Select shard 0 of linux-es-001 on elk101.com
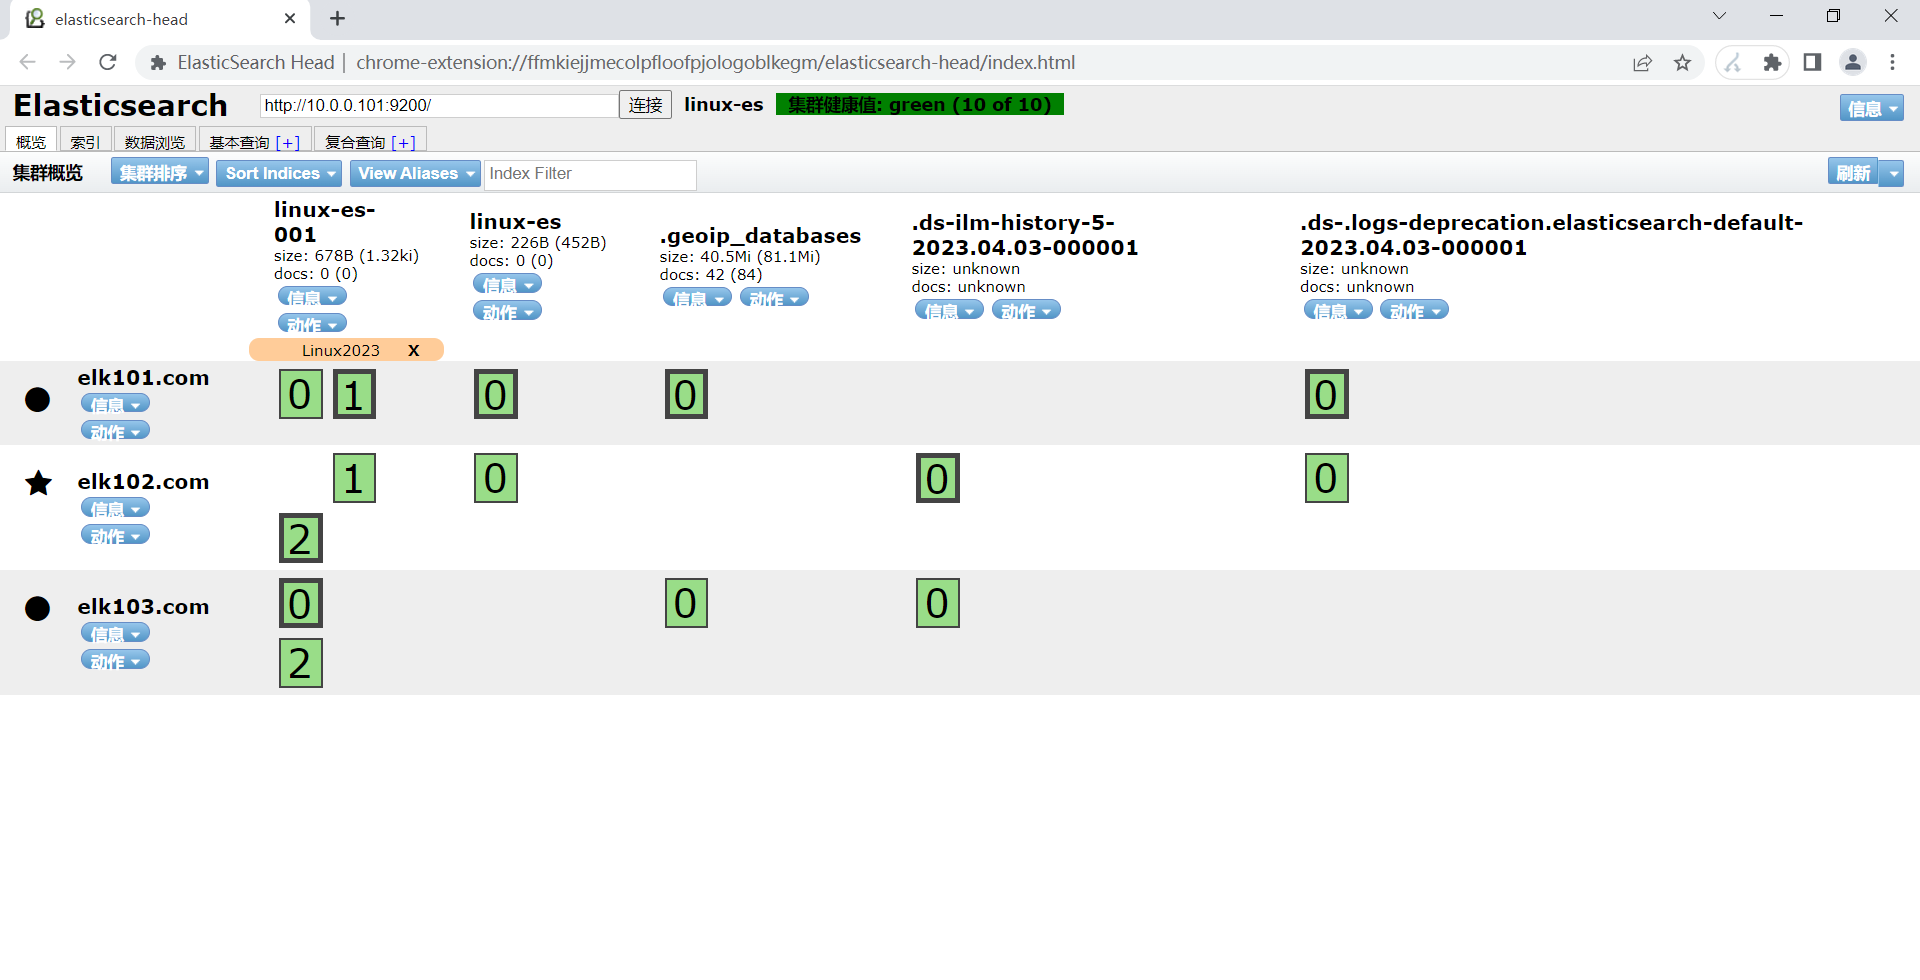This screenshot has height=980, width=1920. (x=300, y=394)
